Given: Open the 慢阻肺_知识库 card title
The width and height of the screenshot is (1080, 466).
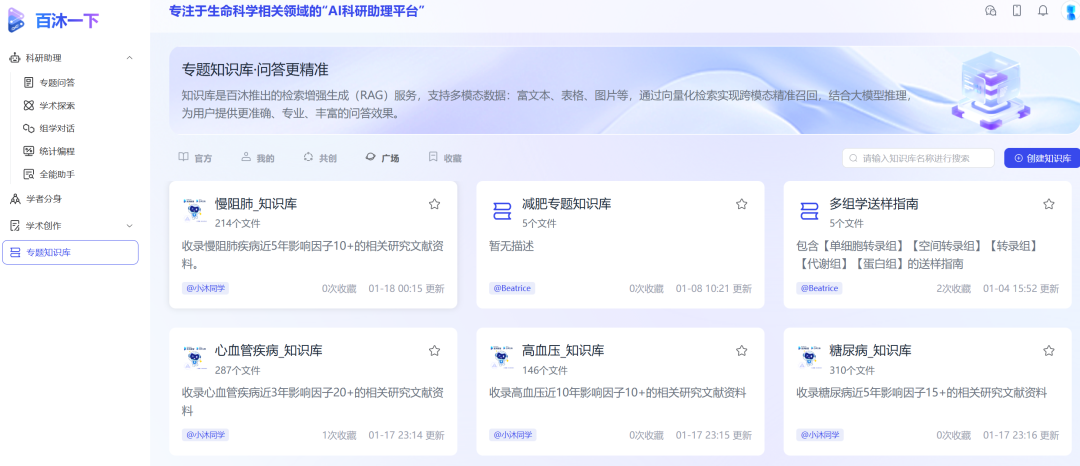Looking at the screenshot, I should 256,204.
